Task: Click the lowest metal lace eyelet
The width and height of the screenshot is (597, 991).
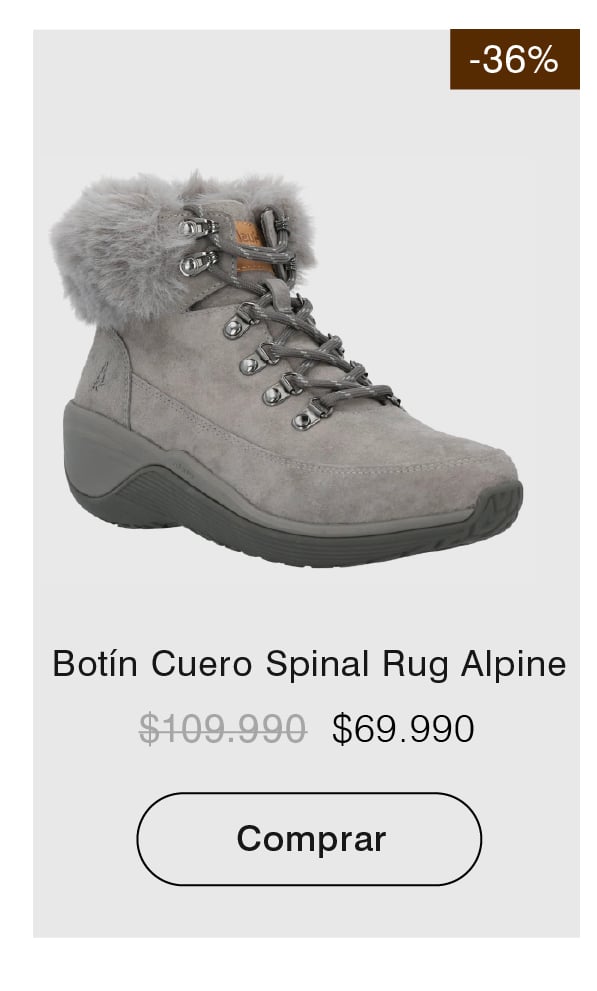Action: tap(308, 417)
